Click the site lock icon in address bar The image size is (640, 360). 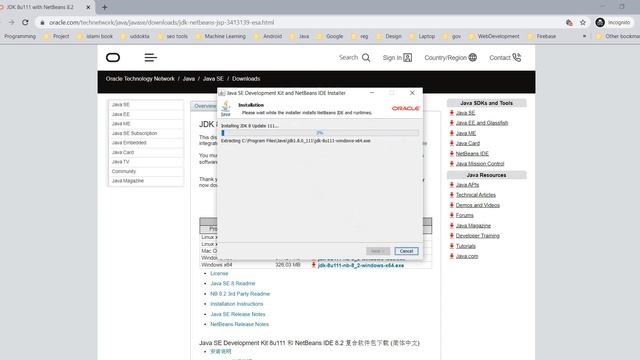coord(42,22)
